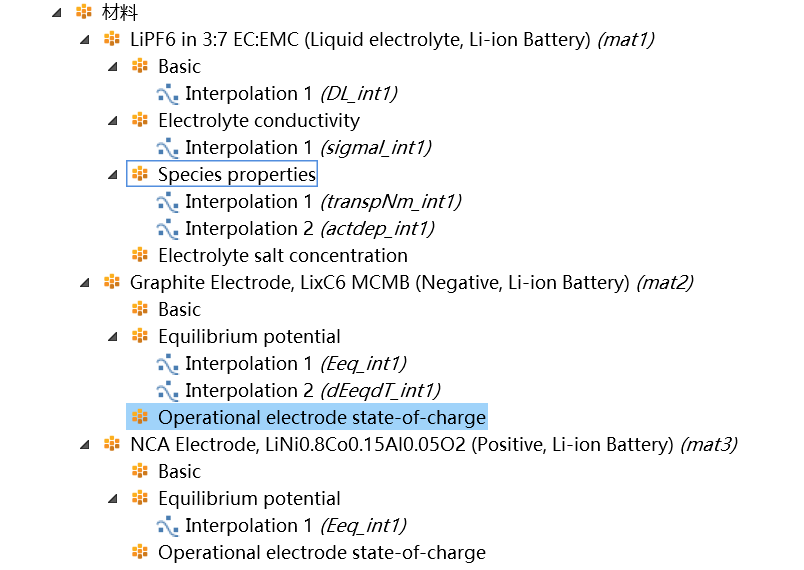The width and height of the screenshot is (804, 570).
Task: Click the Graphite Electrode material icon
Action: (111, 283)
